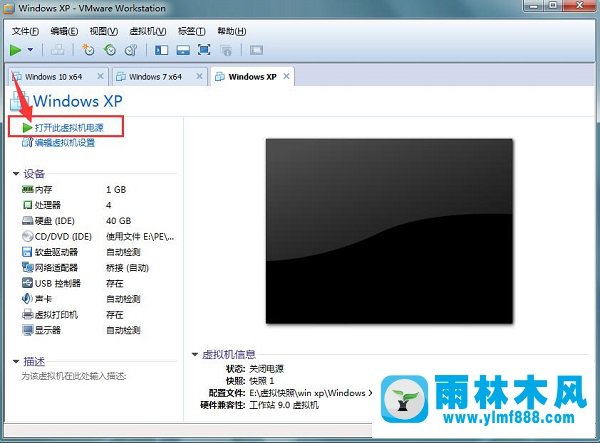Click the 40 GB hard disk value
The image size is (600, 443).
119,221
